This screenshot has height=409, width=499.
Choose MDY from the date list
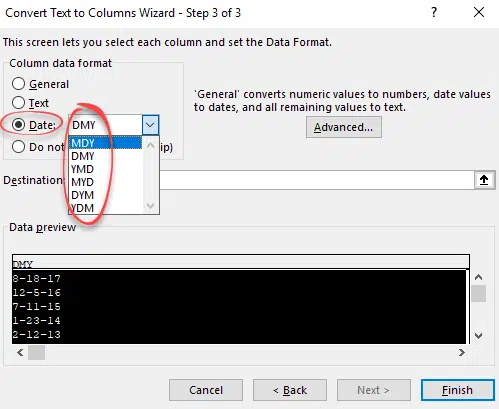coord(106,143)
